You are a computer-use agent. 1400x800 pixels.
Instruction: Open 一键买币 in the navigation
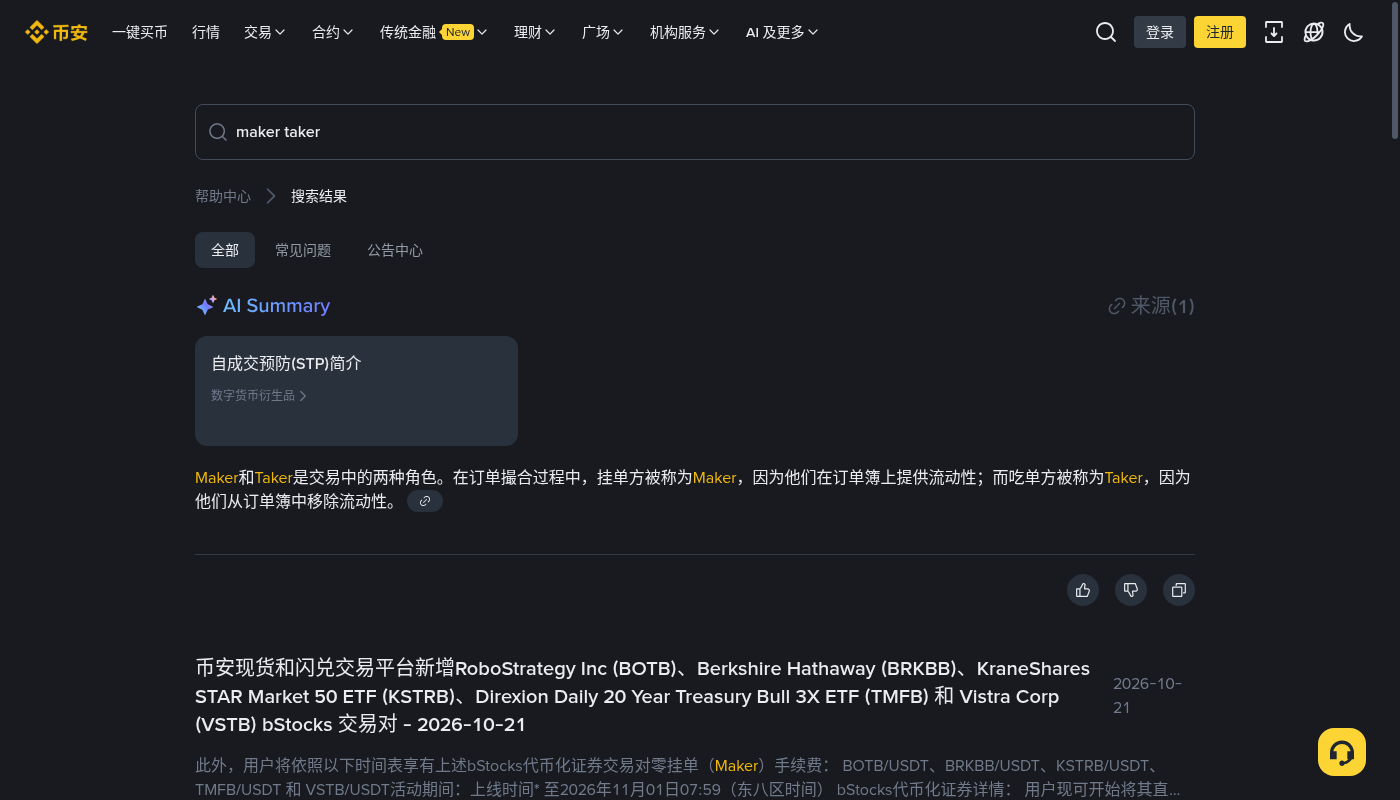click(140, 32)
